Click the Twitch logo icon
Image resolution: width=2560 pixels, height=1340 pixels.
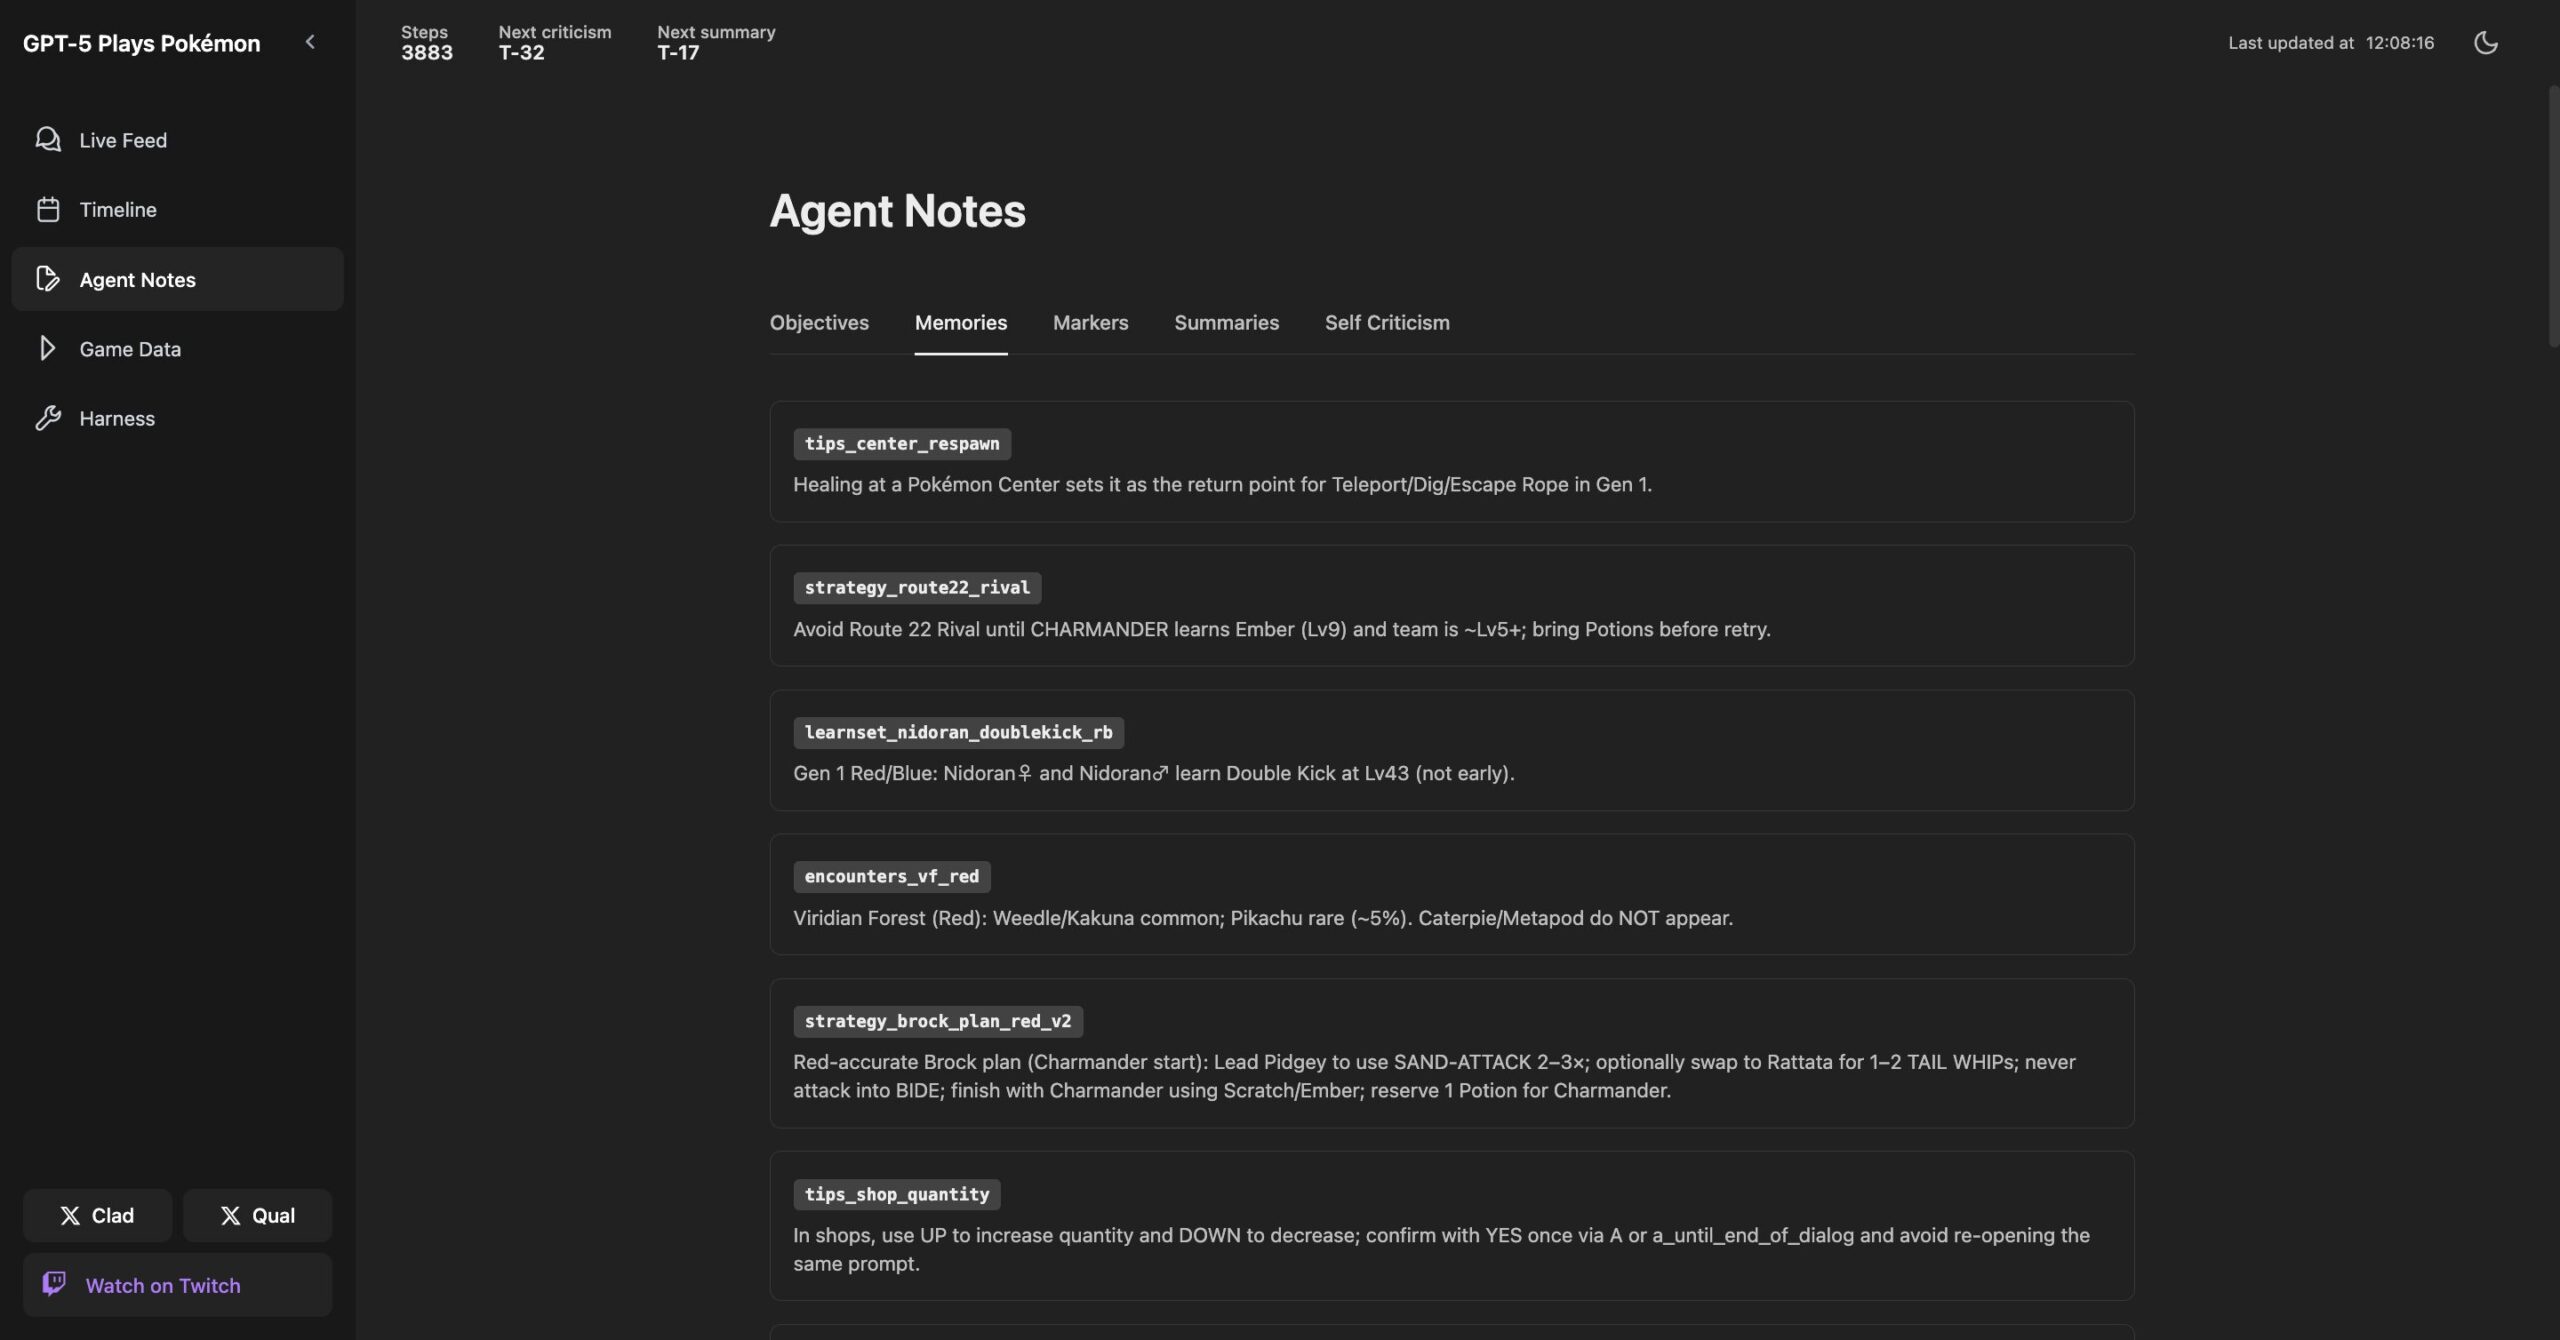[x=54, y=1284]
